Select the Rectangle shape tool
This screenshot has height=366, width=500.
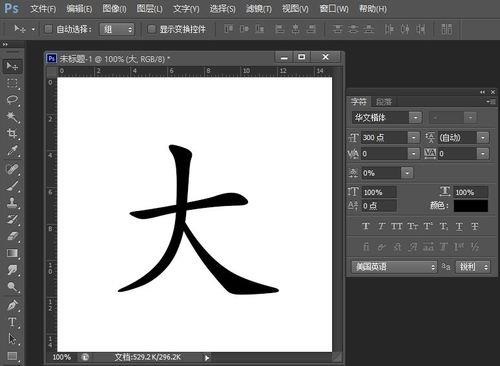[12, 356]
